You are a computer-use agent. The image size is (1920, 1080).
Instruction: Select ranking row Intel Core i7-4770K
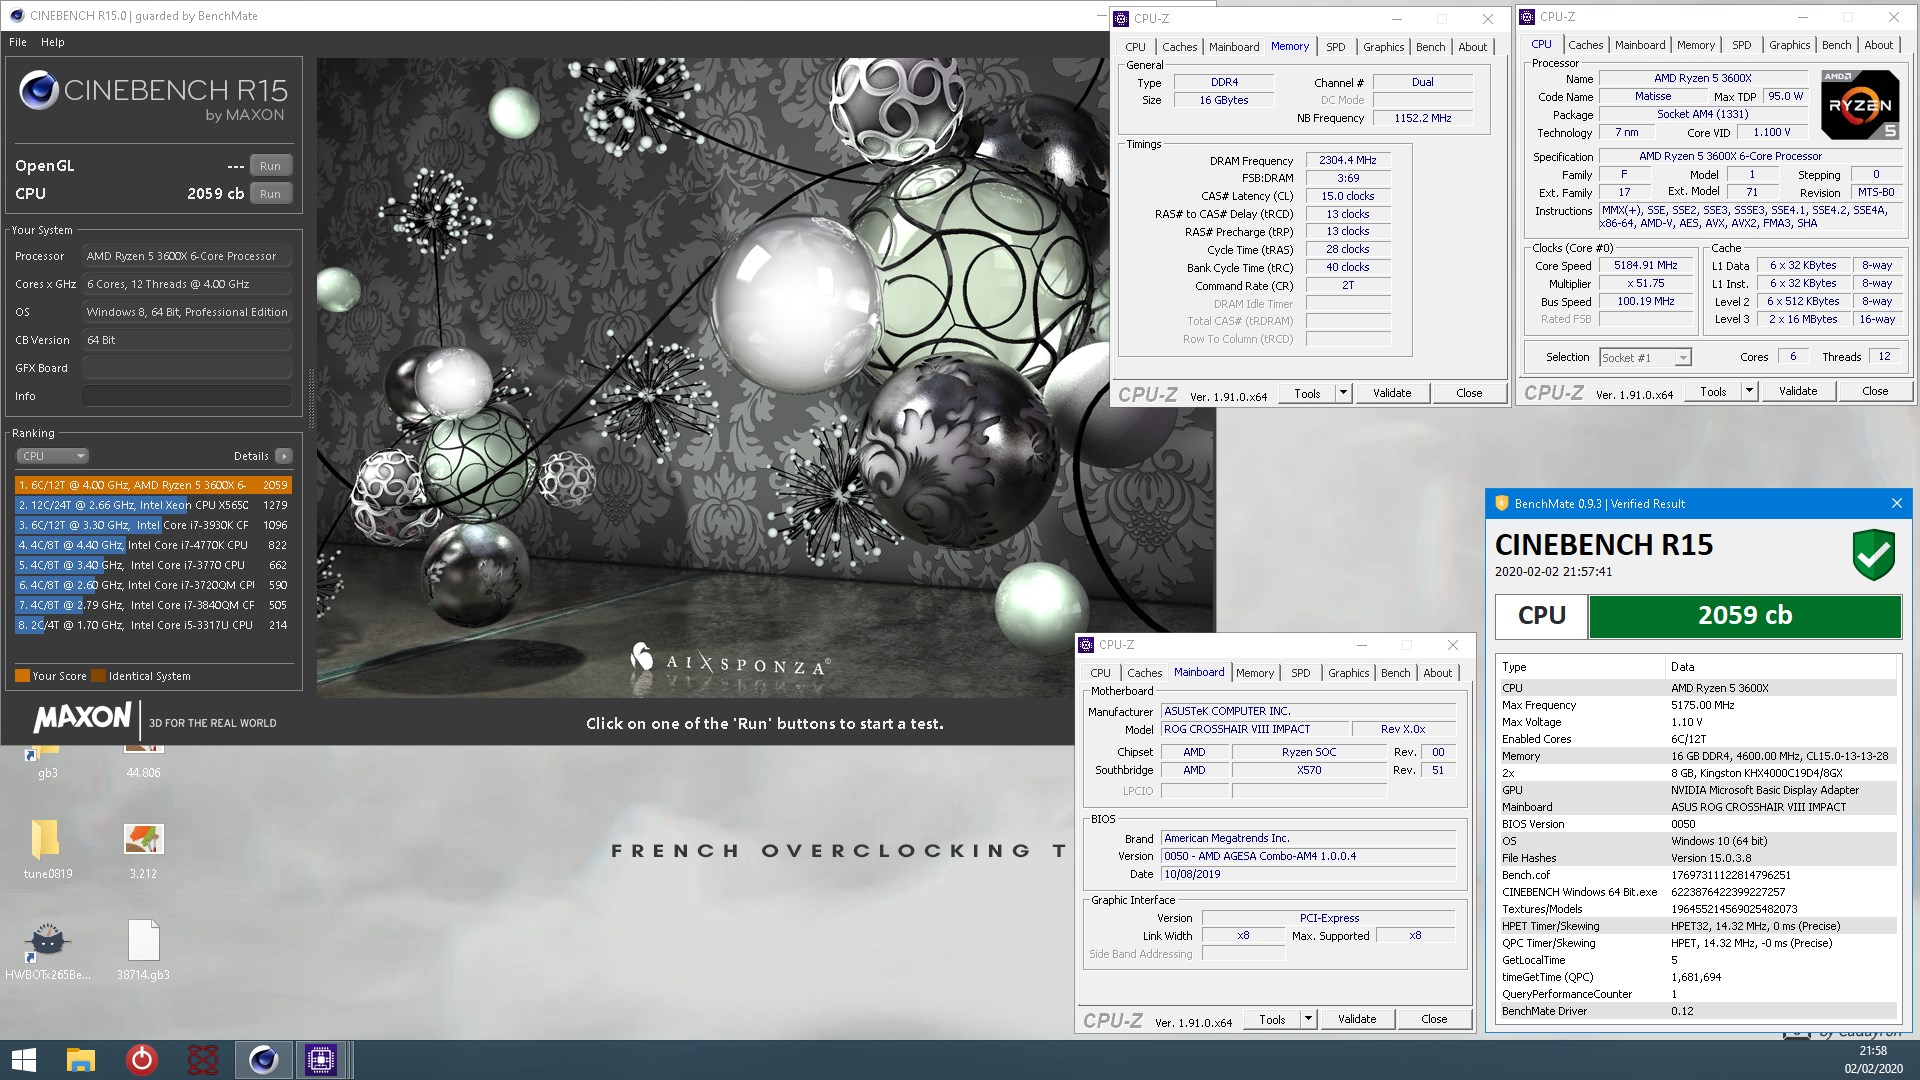tap(153, 545)
